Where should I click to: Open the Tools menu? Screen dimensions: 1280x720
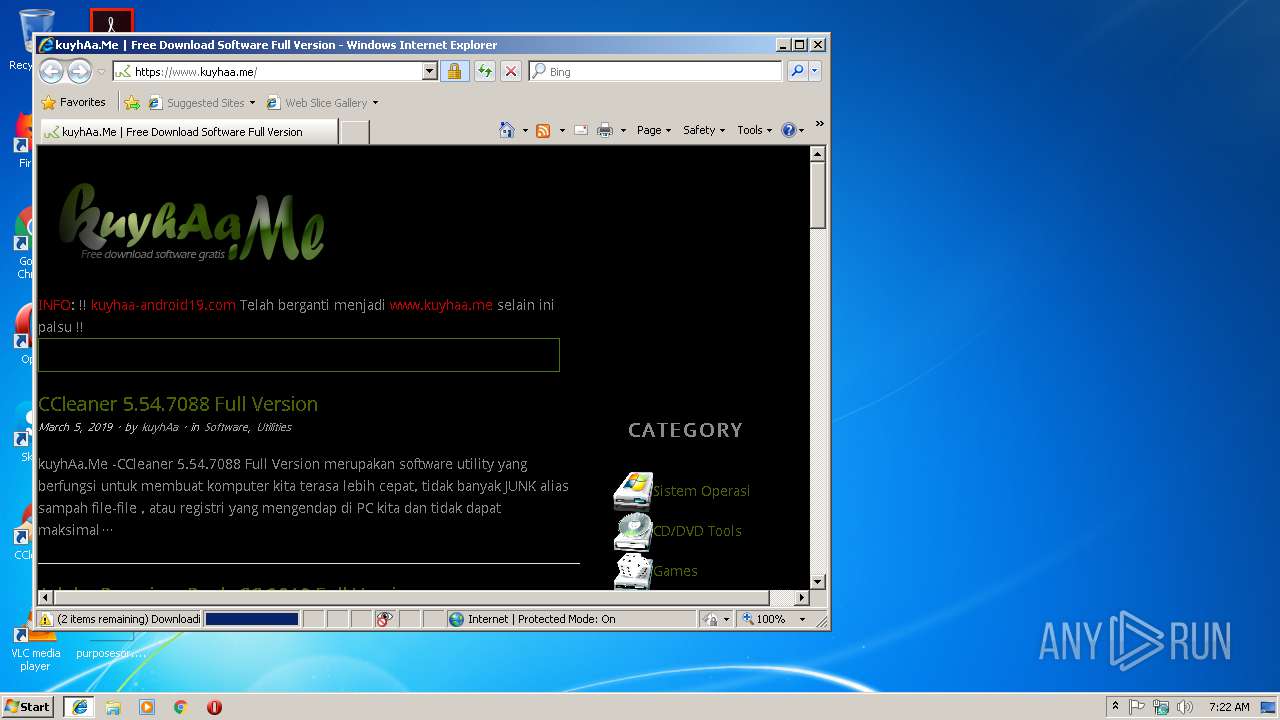tap(754, 130)
